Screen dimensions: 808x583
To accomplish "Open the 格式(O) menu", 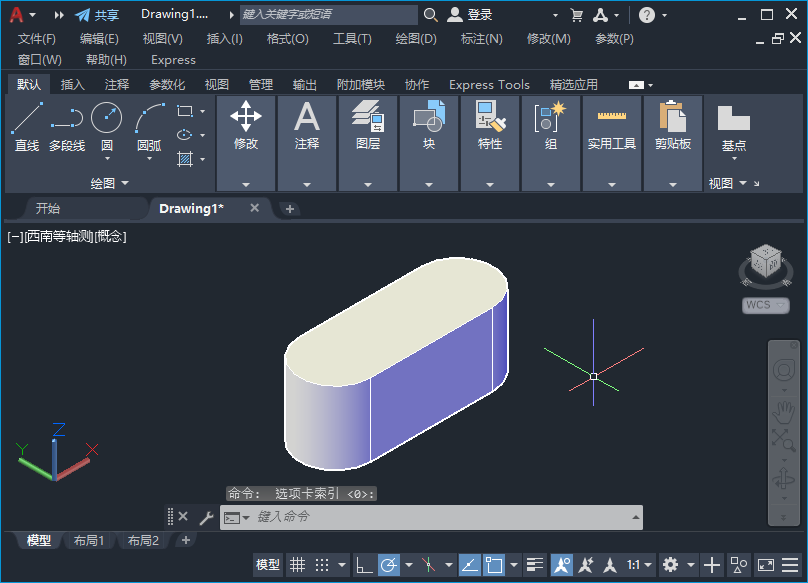I will [287, 38].
